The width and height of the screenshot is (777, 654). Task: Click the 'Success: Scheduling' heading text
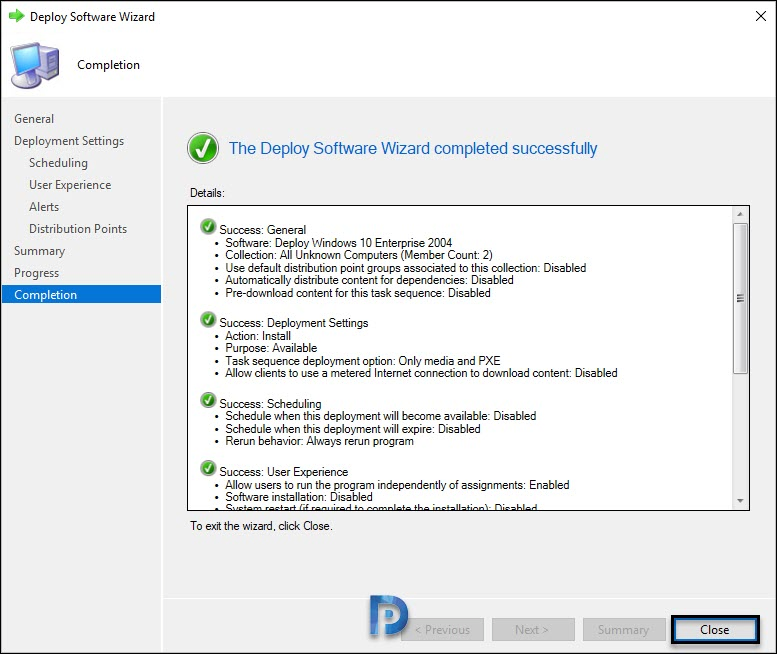click(271, 404)
